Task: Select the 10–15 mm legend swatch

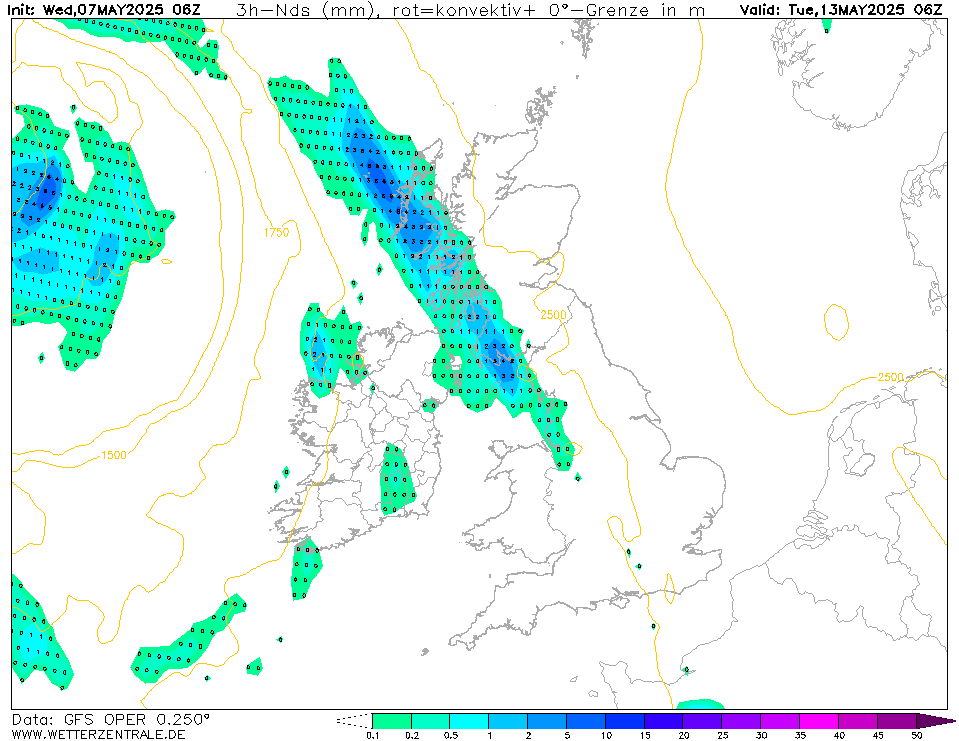Action: pyautogui.click(x=625, y=721)
